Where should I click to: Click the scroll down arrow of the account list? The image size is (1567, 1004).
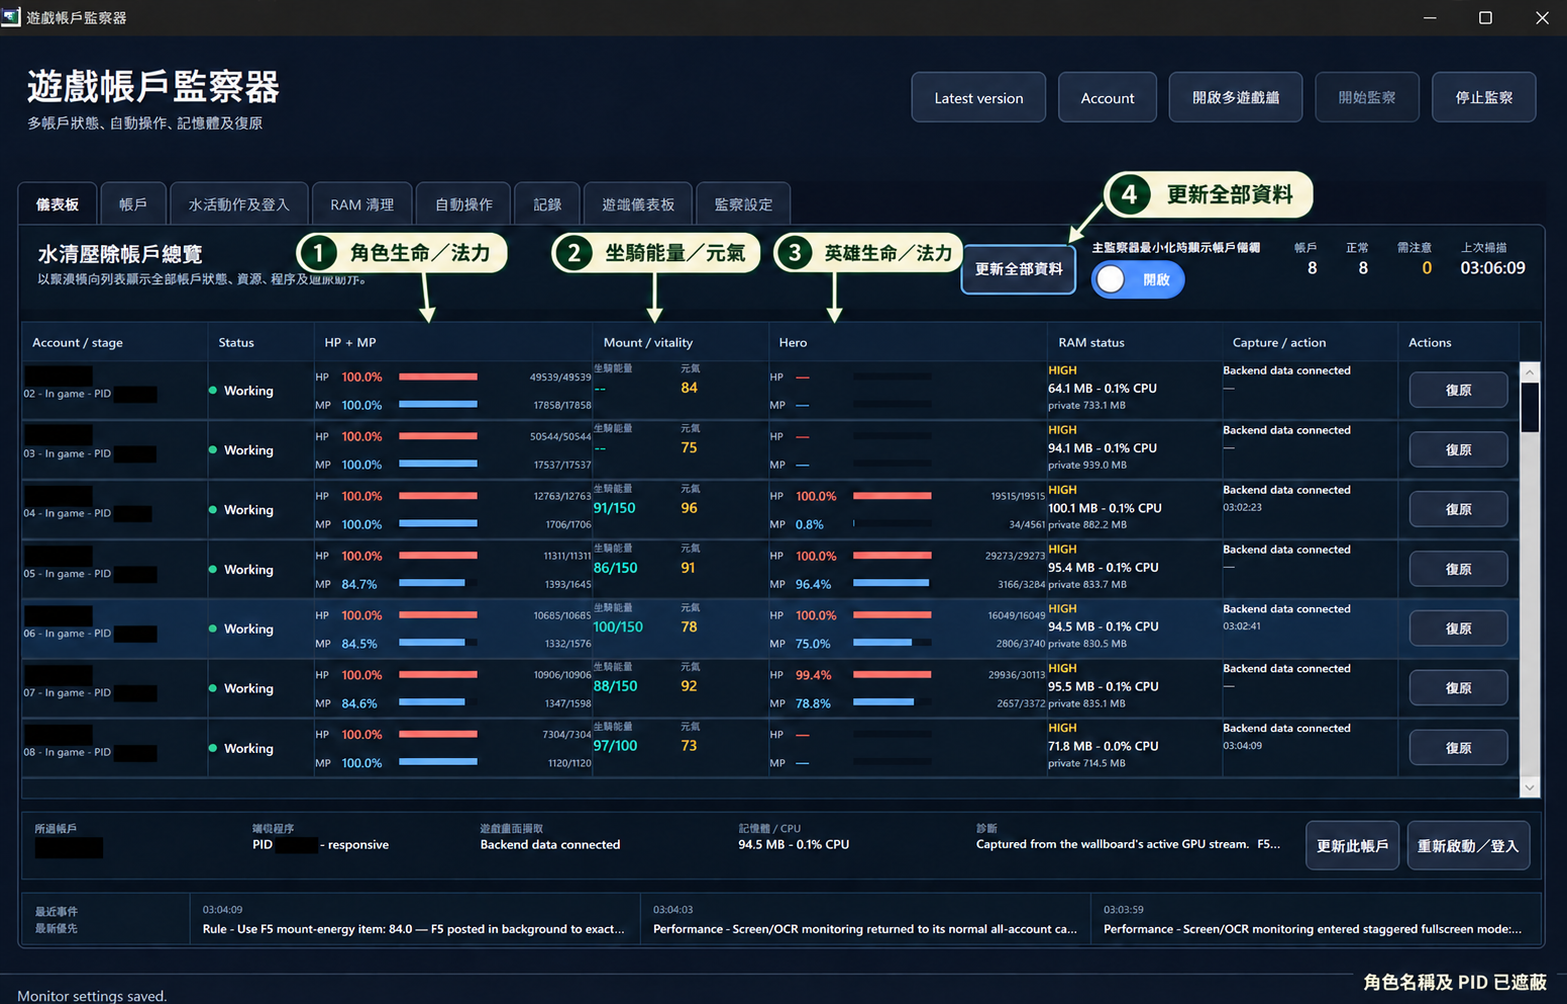pyautogui.click(x=1529, y=788)
